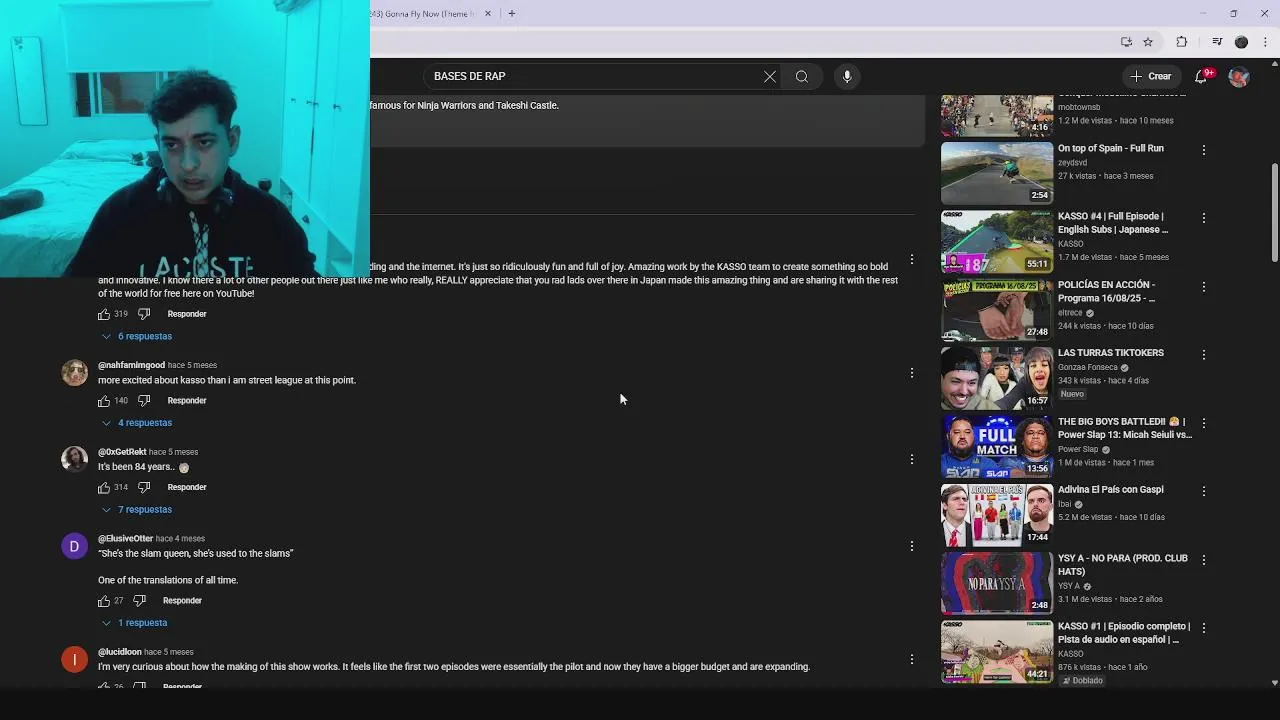
Task: Open @nahfamimgood's profile avatar
Action: (74, 372)
